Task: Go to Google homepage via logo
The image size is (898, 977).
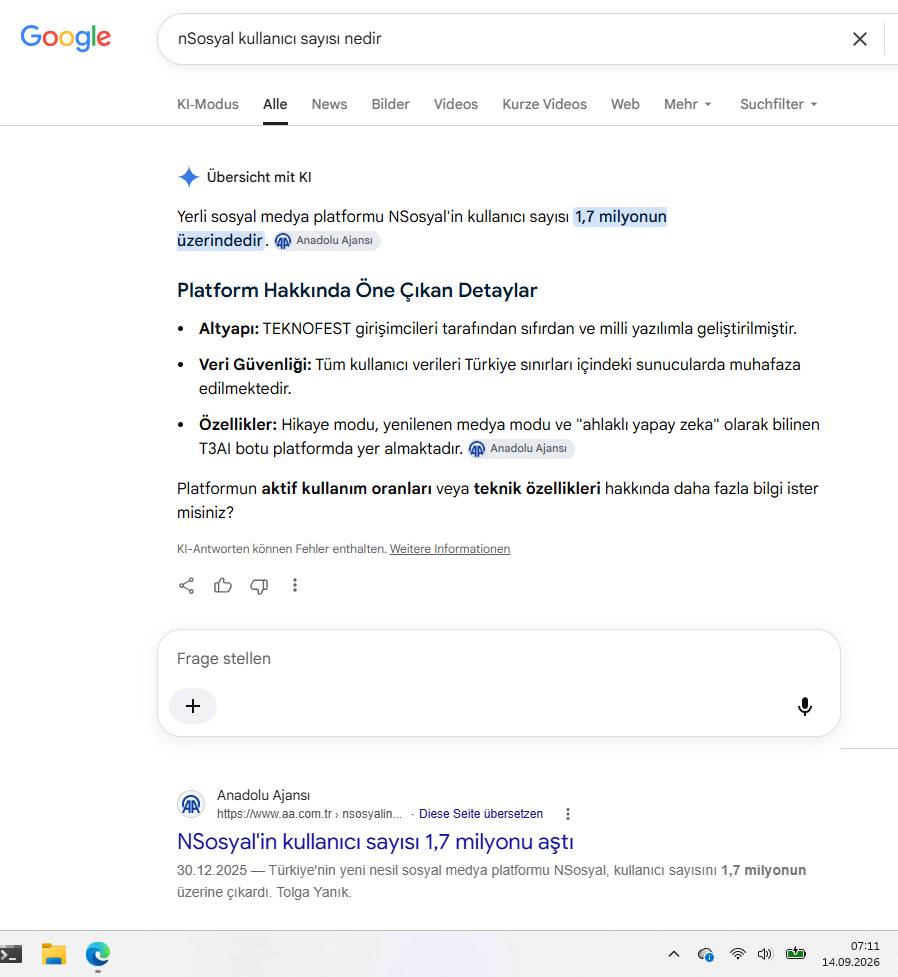Action: 66,38
